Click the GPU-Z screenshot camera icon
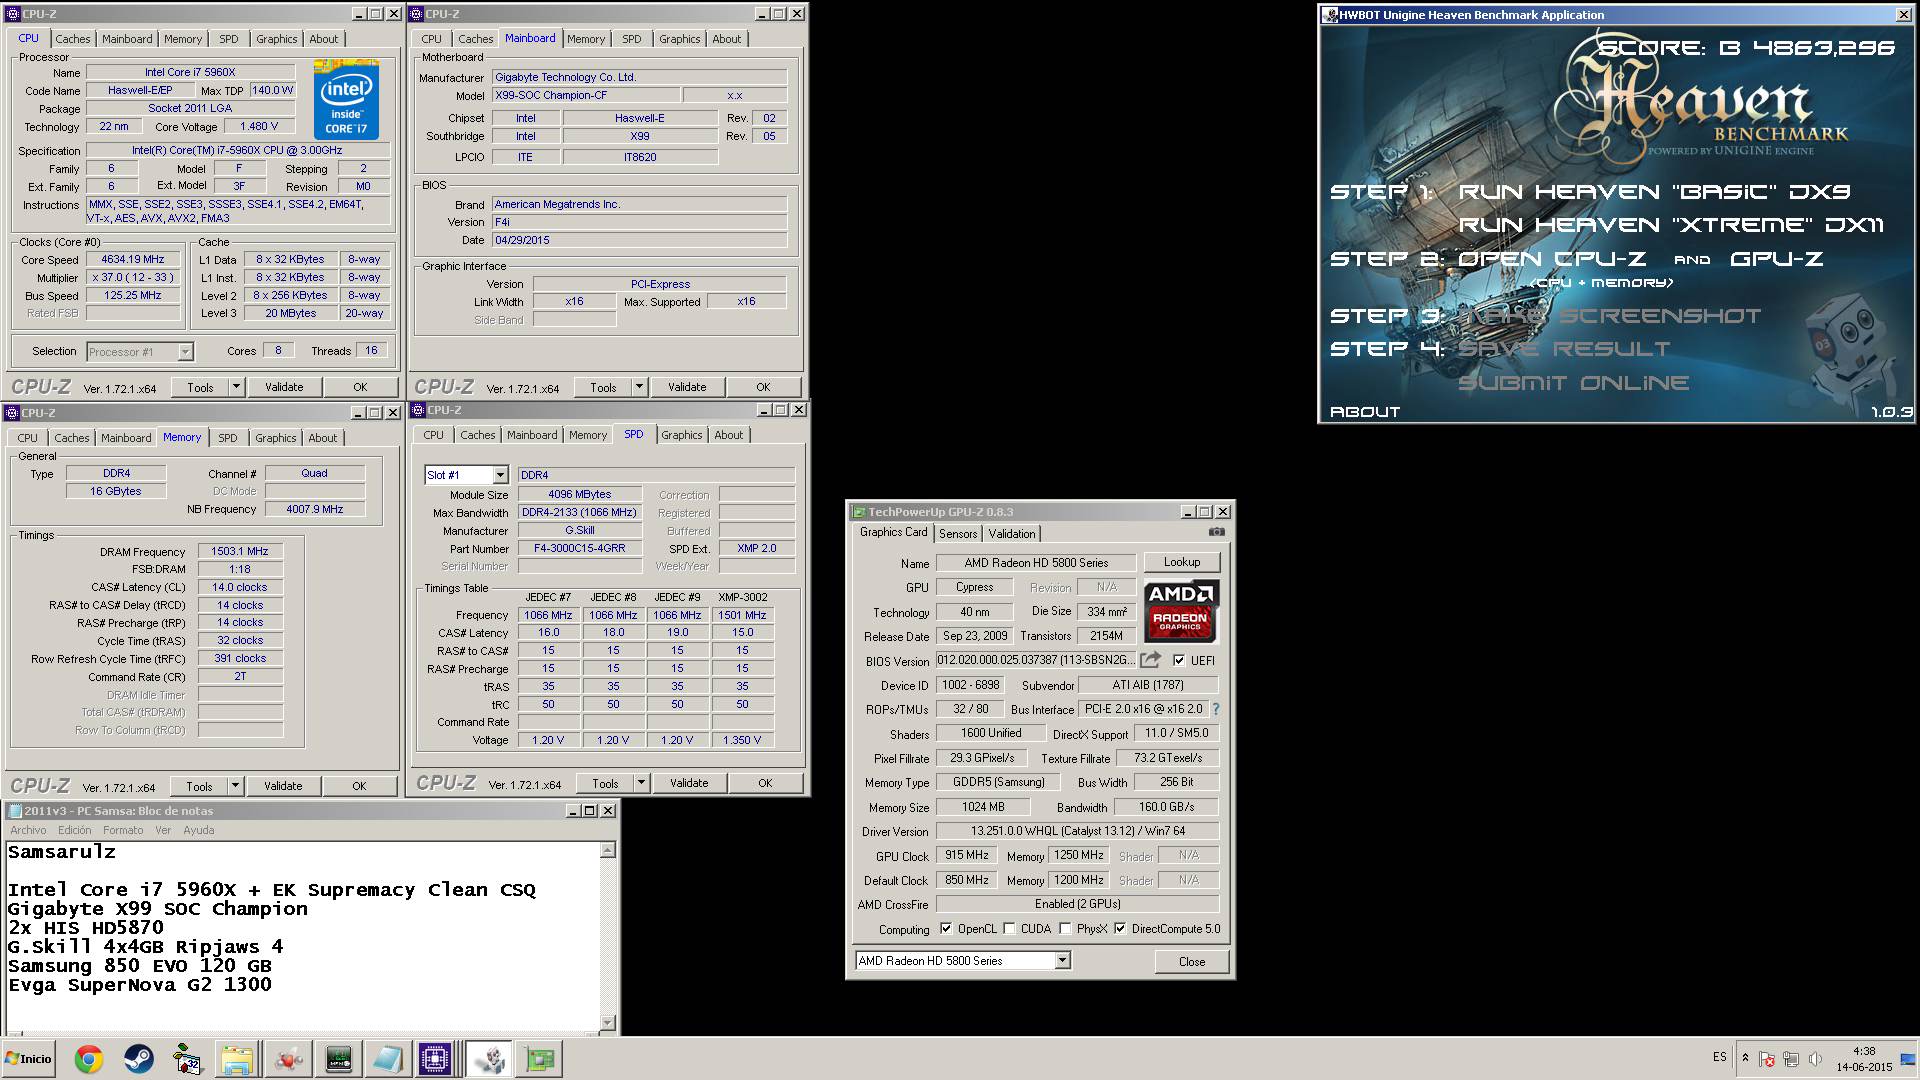 [1216, 533]
